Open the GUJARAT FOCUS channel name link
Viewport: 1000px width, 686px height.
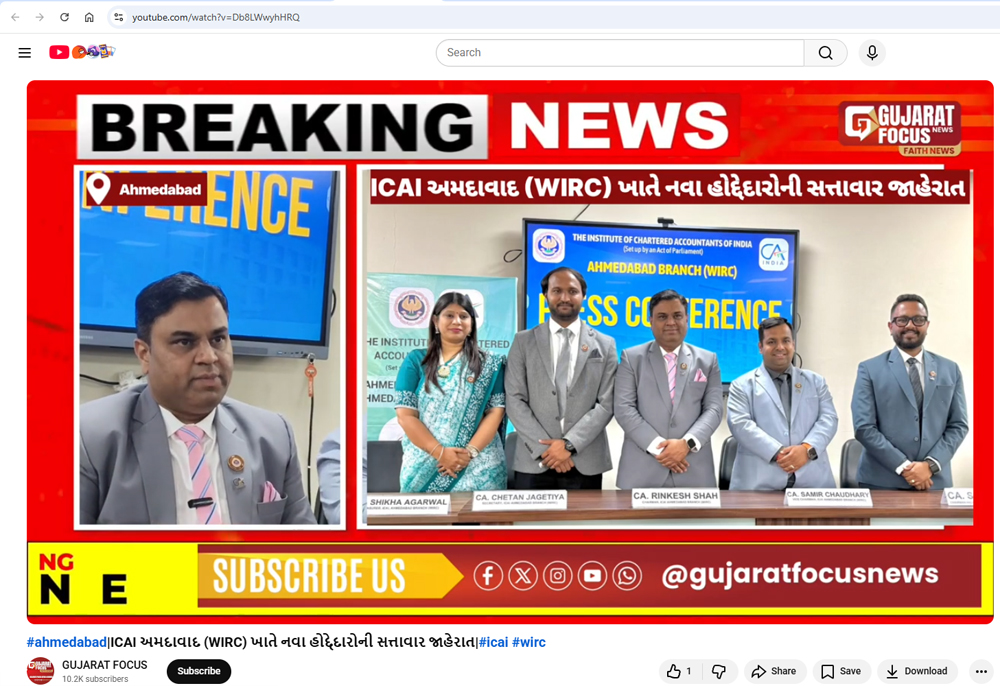click(104, 665)
